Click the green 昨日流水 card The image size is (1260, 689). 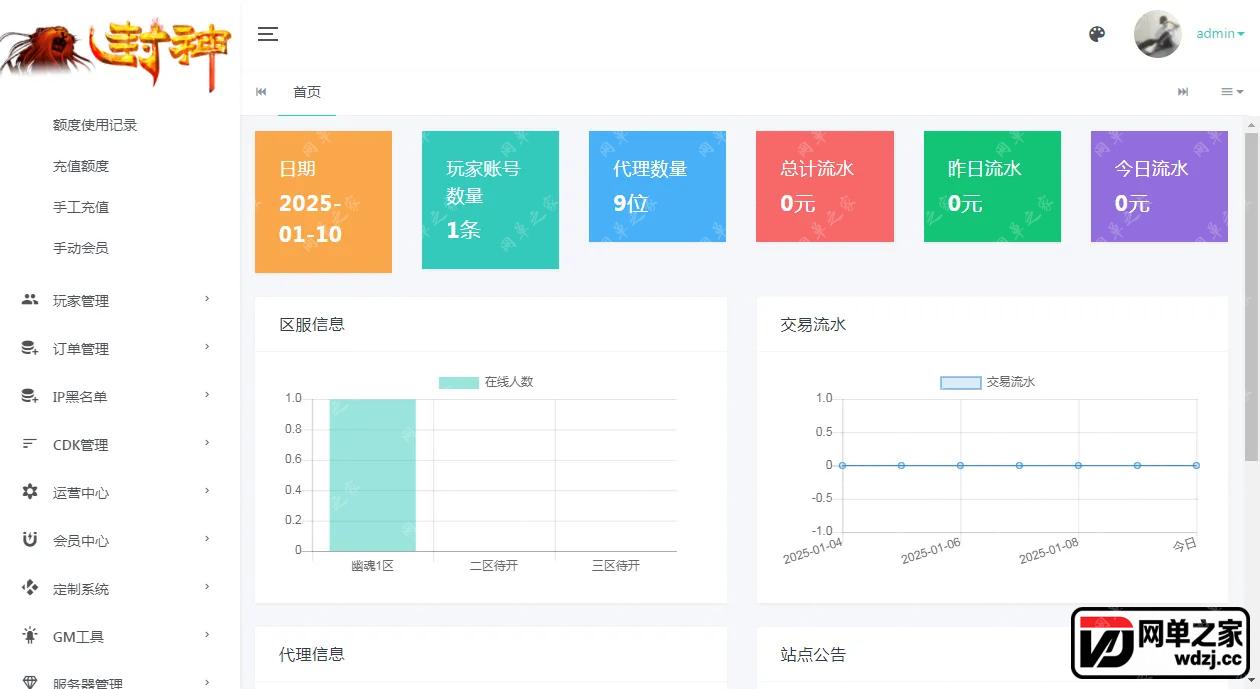tap(992, 186)
